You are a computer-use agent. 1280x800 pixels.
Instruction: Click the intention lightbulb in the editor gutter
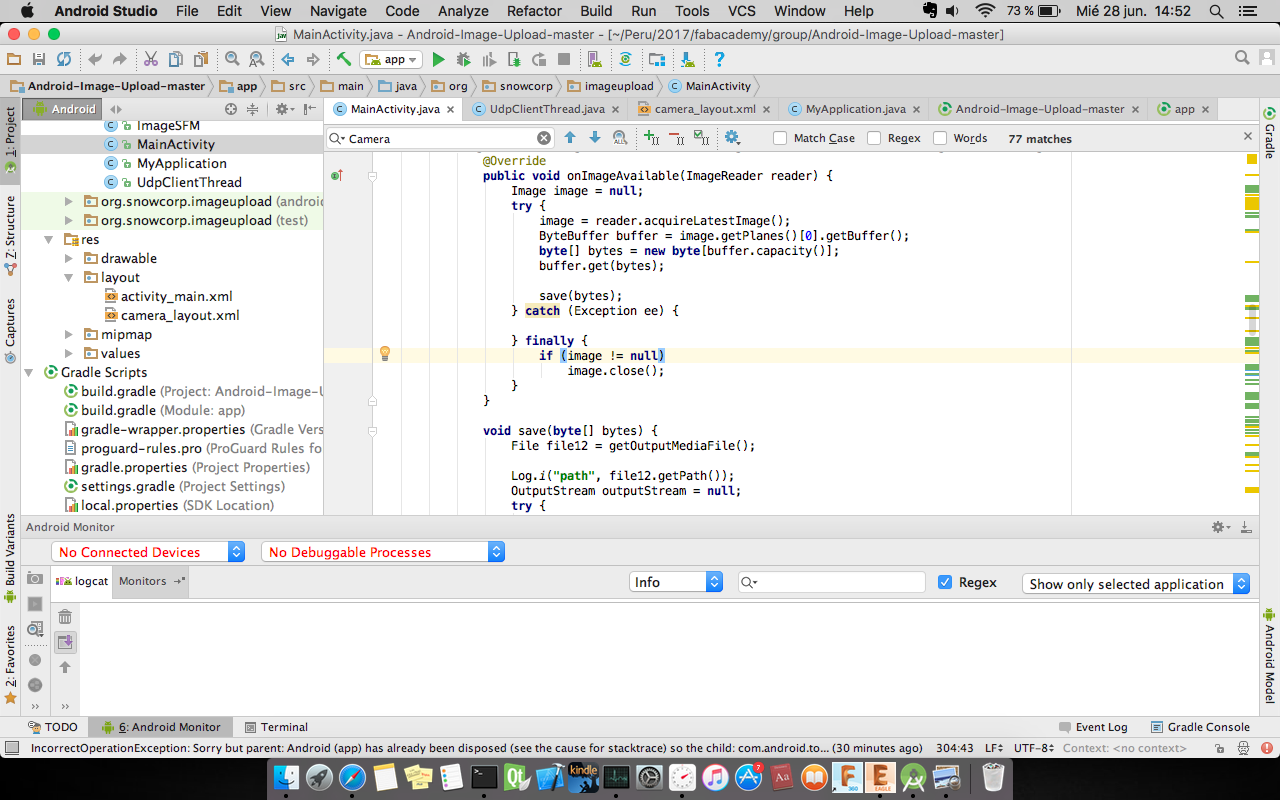click(384, 353)
